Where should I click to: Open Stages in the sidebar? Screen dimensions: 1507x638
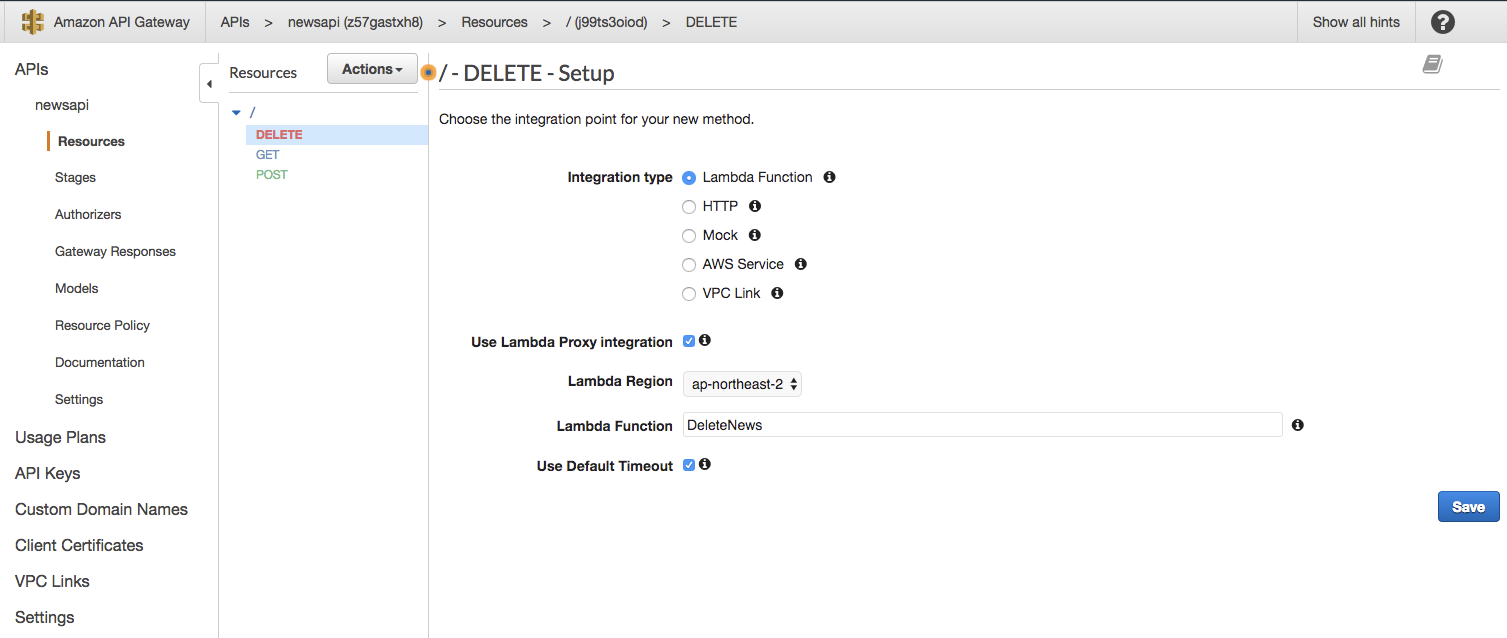(x=75, y=177)
